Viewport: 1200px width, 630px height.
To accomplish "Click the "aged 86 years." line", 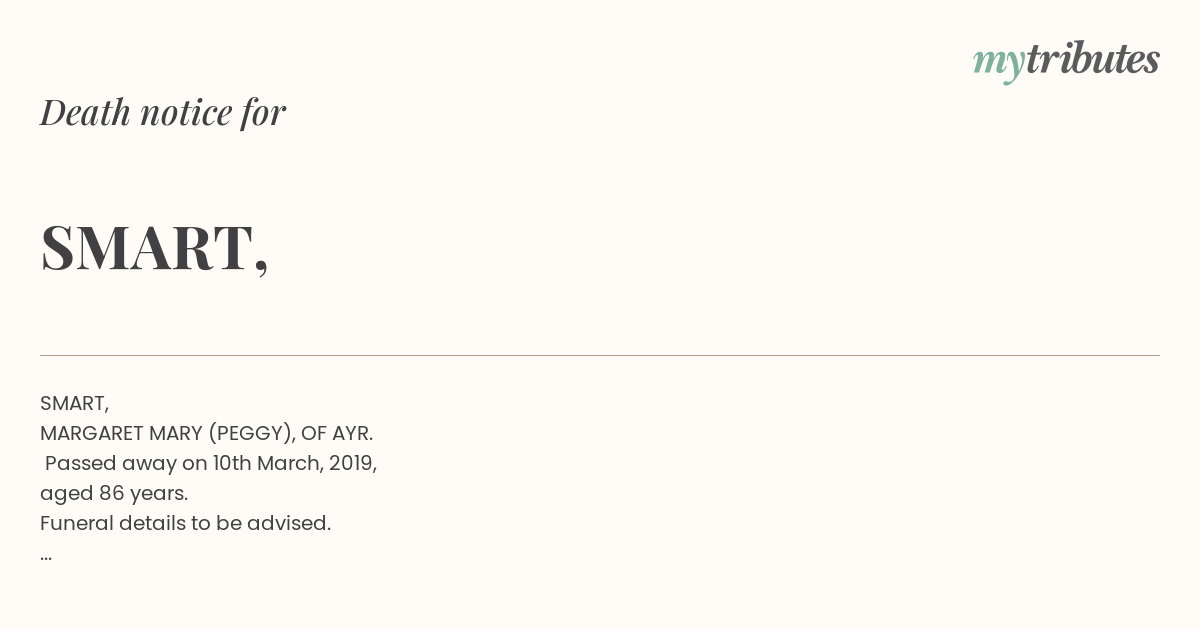I will (114, 494).
